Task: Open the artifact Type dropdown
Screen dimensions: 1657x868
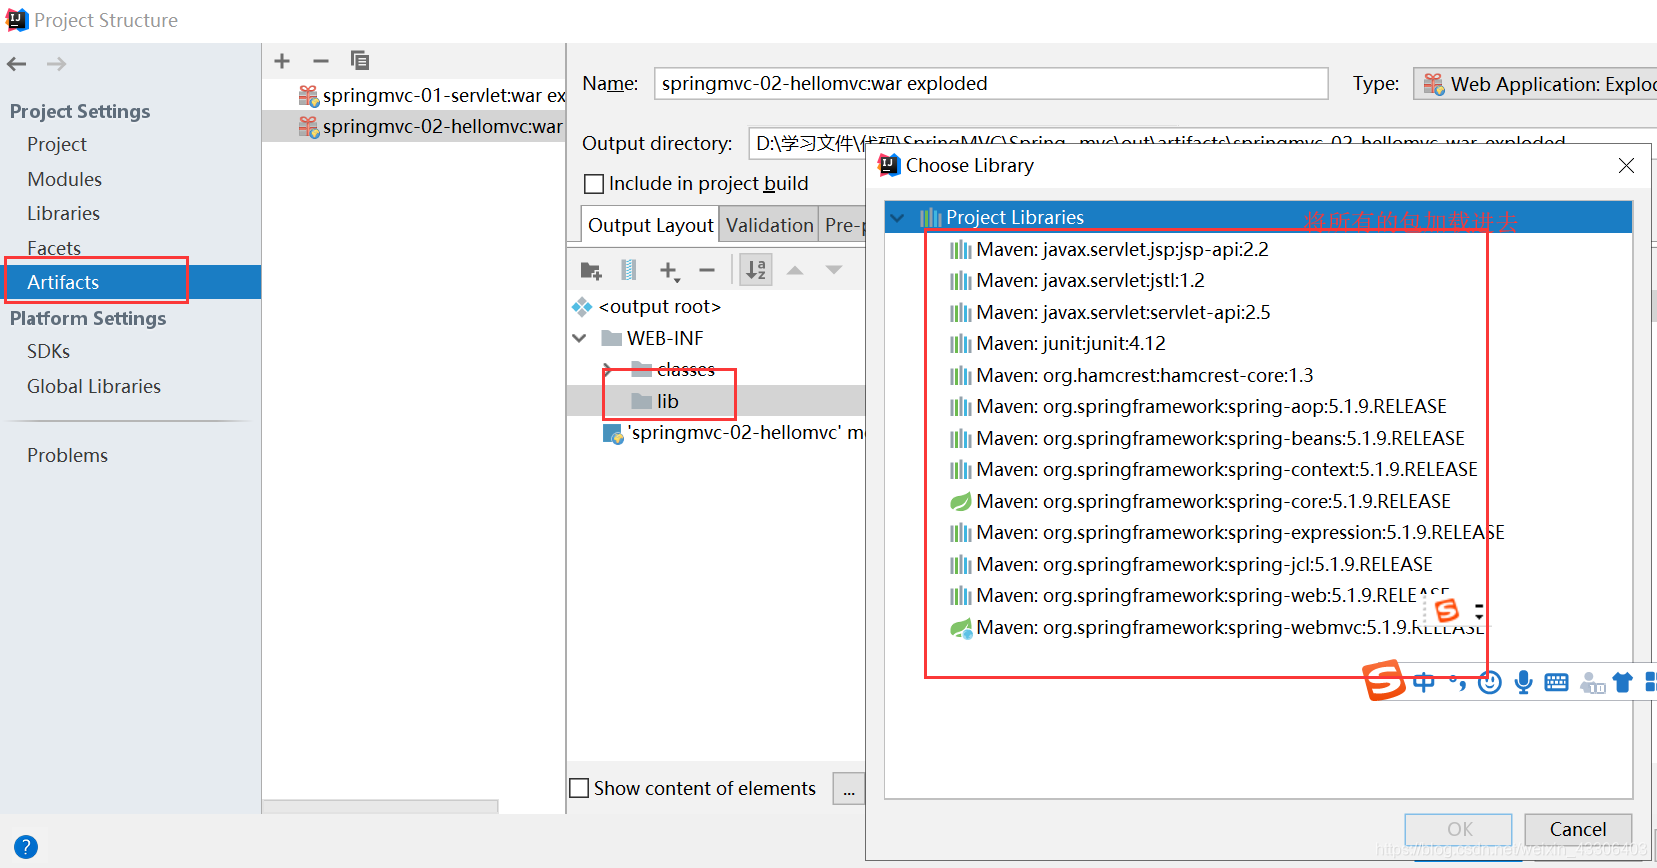Action: point(1535,84)
